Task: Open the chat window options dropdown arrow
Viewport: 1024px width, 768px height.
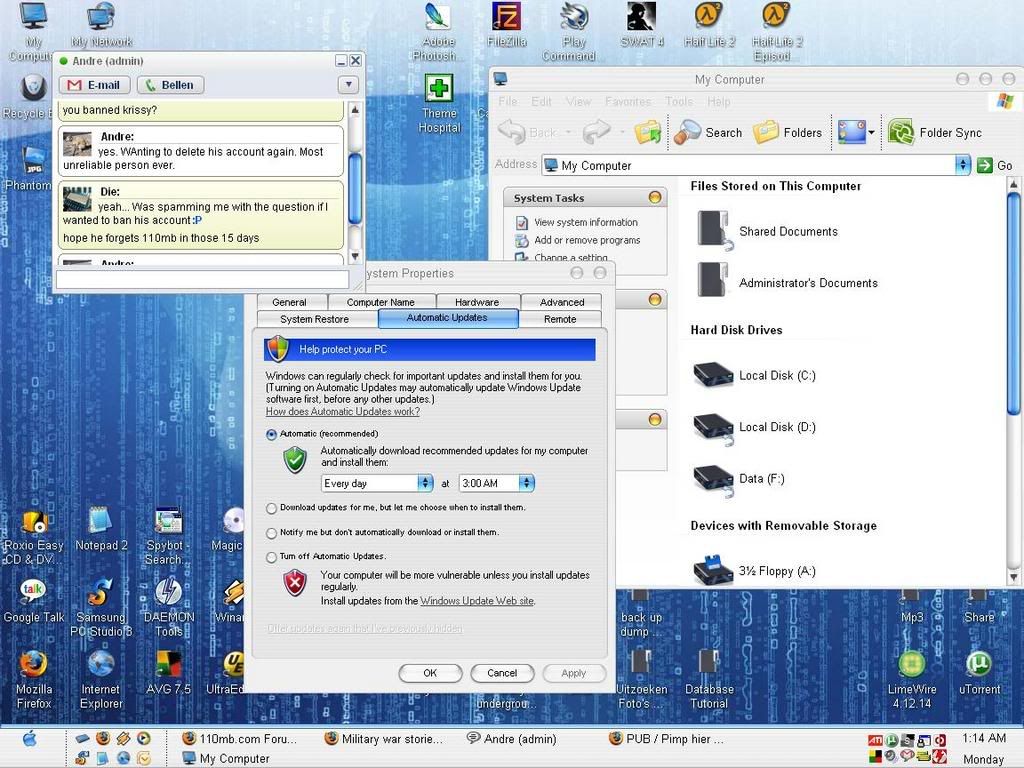Action: (x=349, y=84)
